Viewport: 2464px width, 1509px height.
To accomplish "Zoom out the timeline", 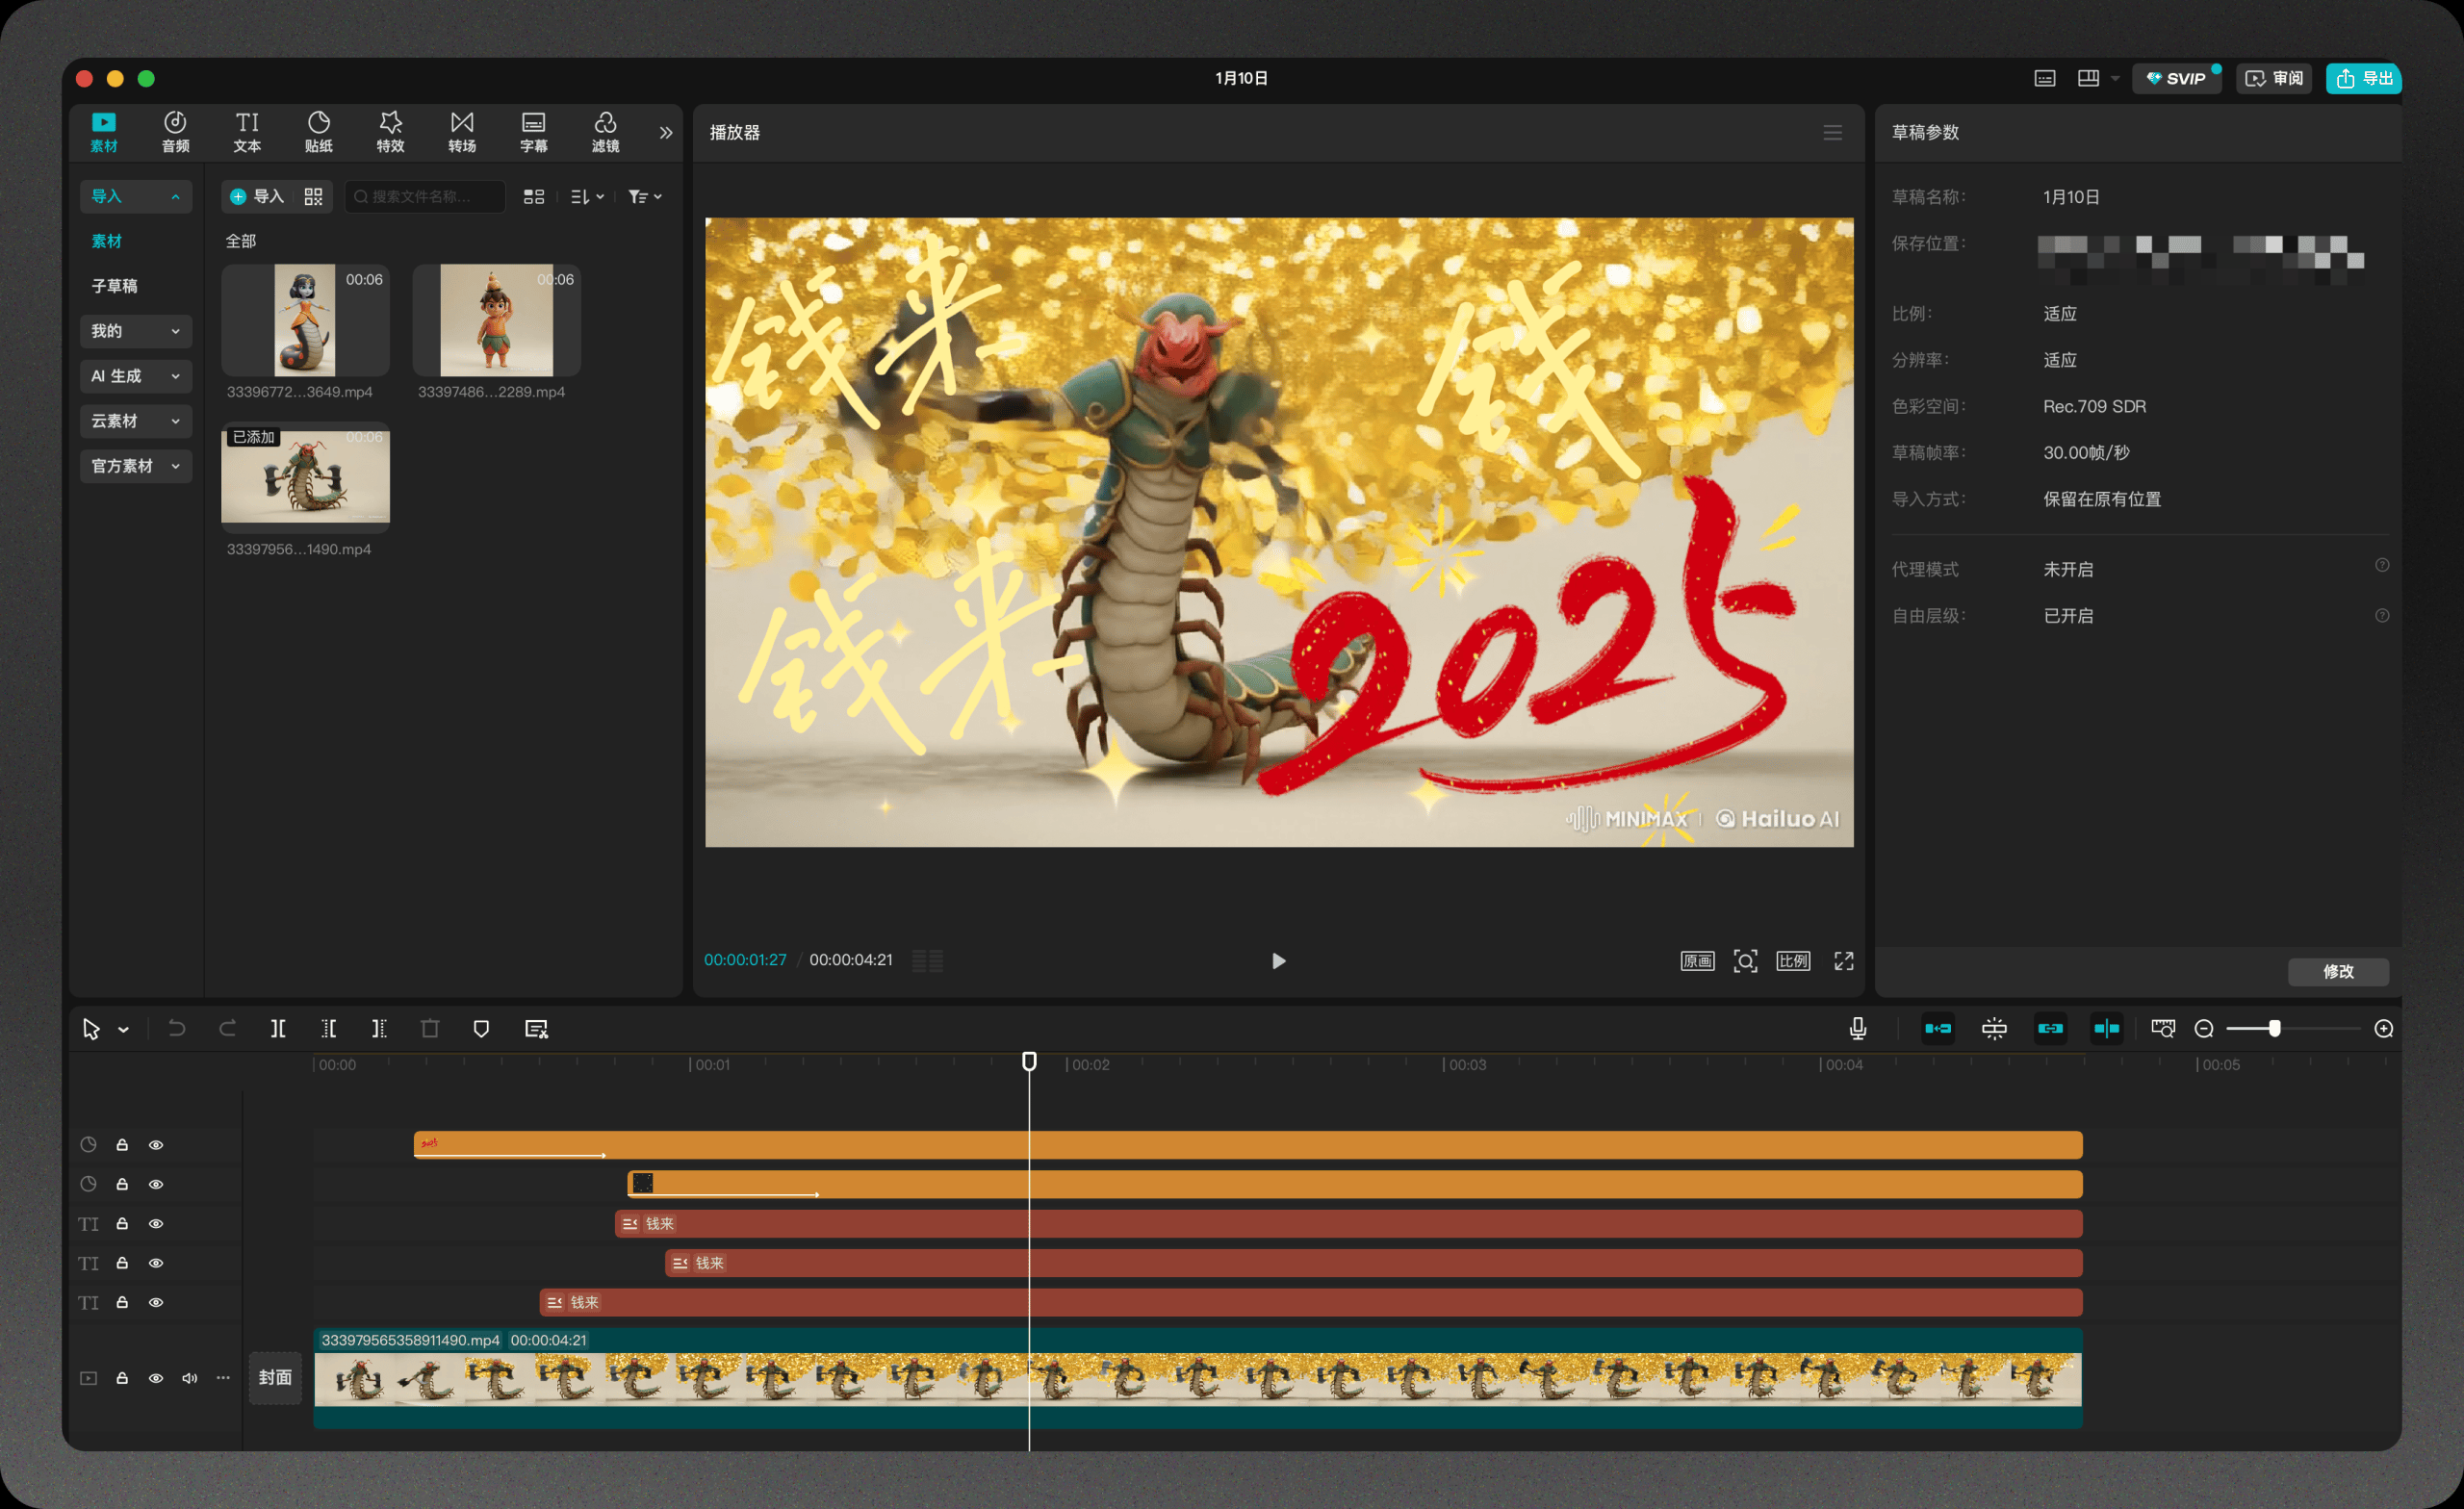I will point(2203,1028).
